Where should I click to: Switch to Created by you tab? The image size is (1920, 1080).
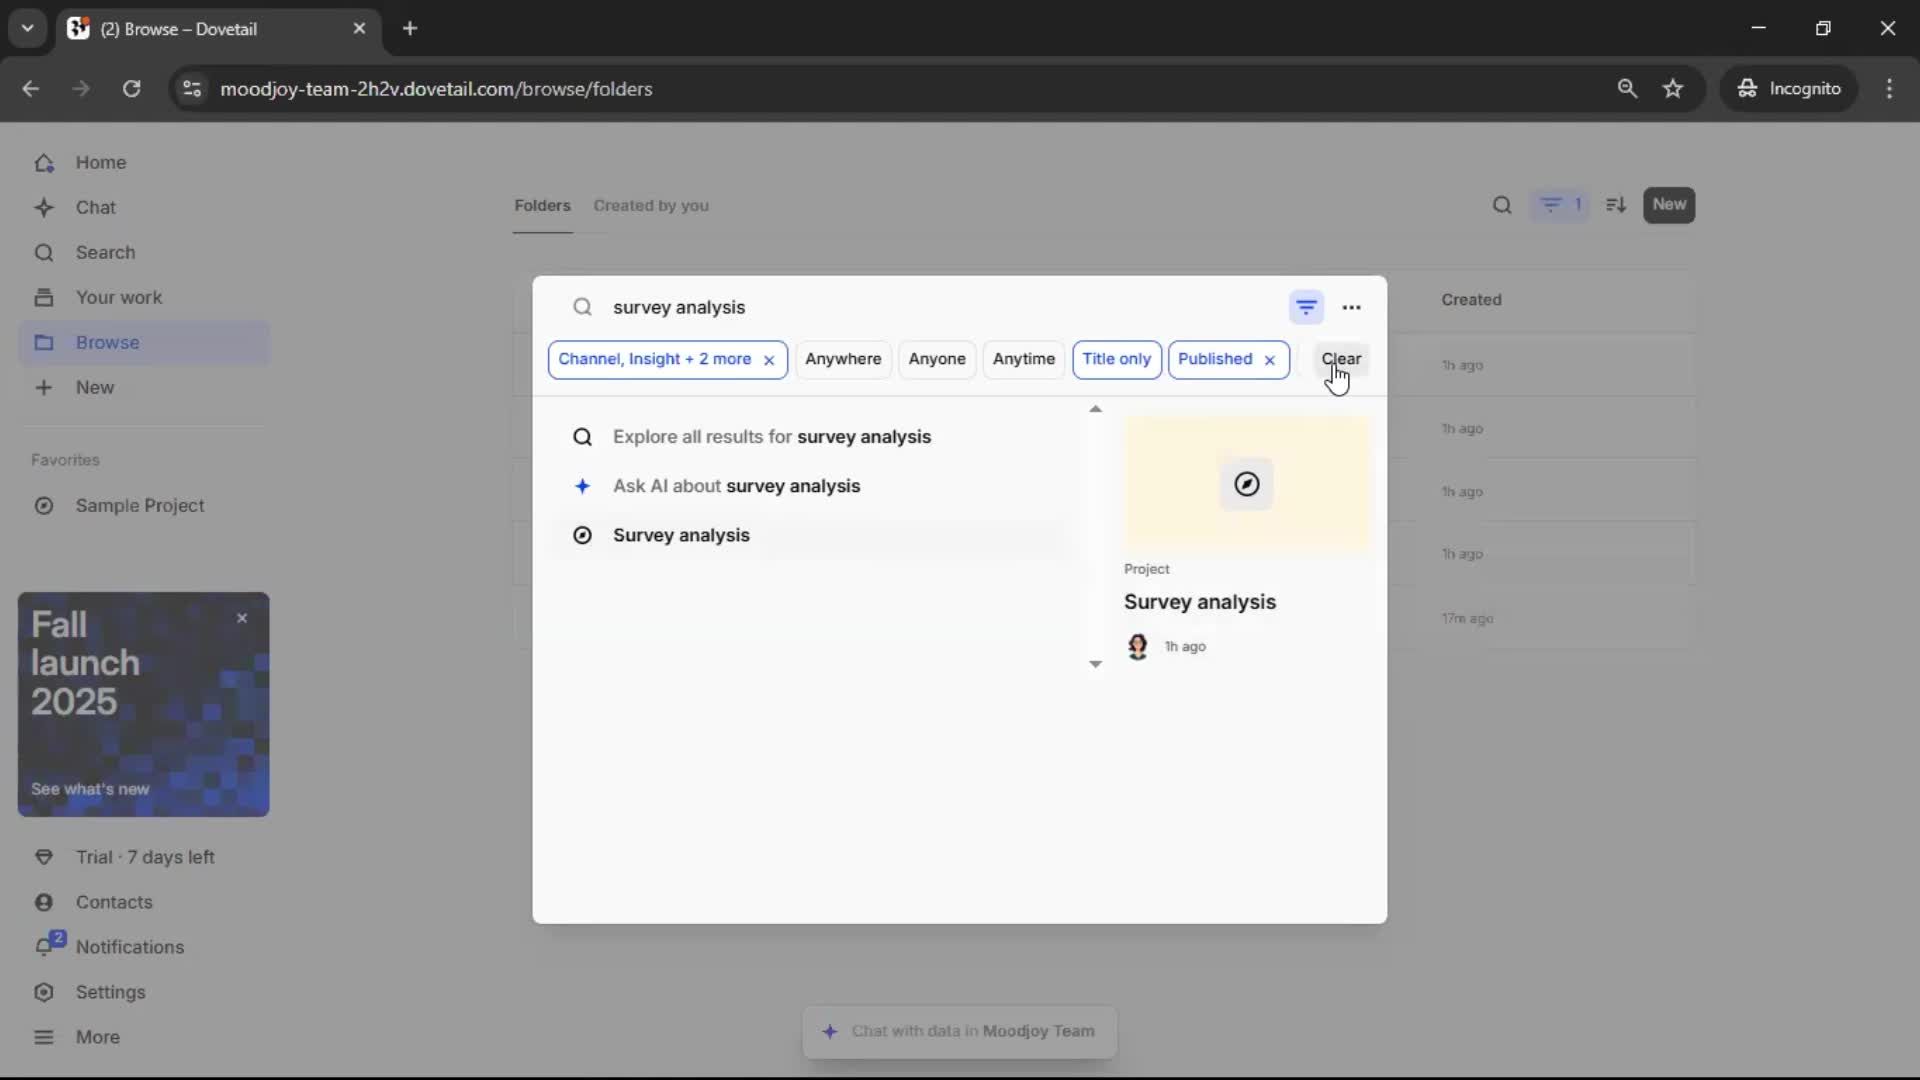coord(651,206)
